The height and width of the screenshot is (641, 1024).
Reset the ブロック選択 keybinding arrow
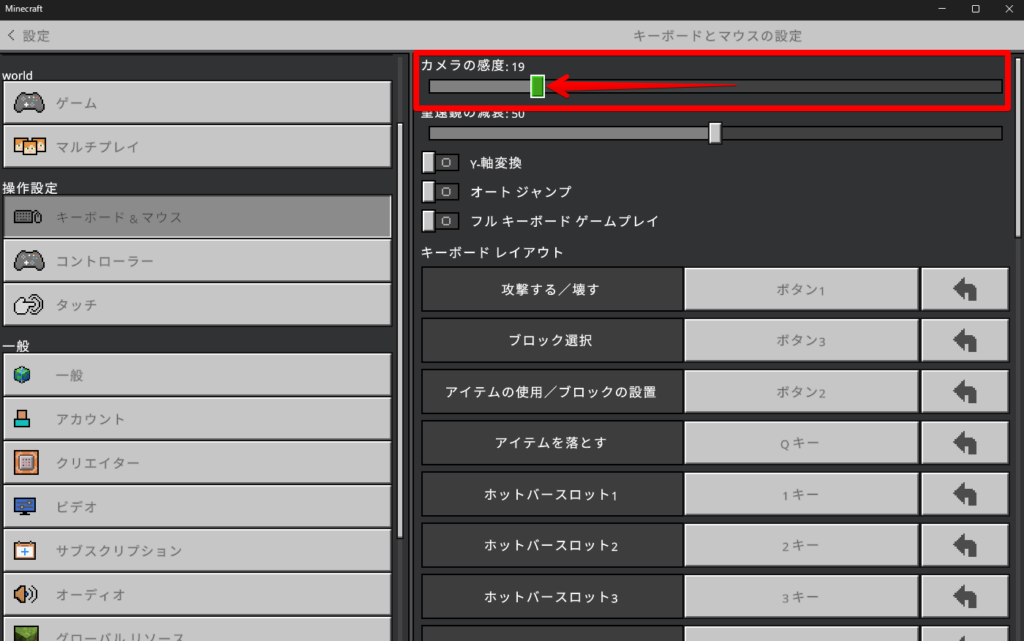coord(964,341)
